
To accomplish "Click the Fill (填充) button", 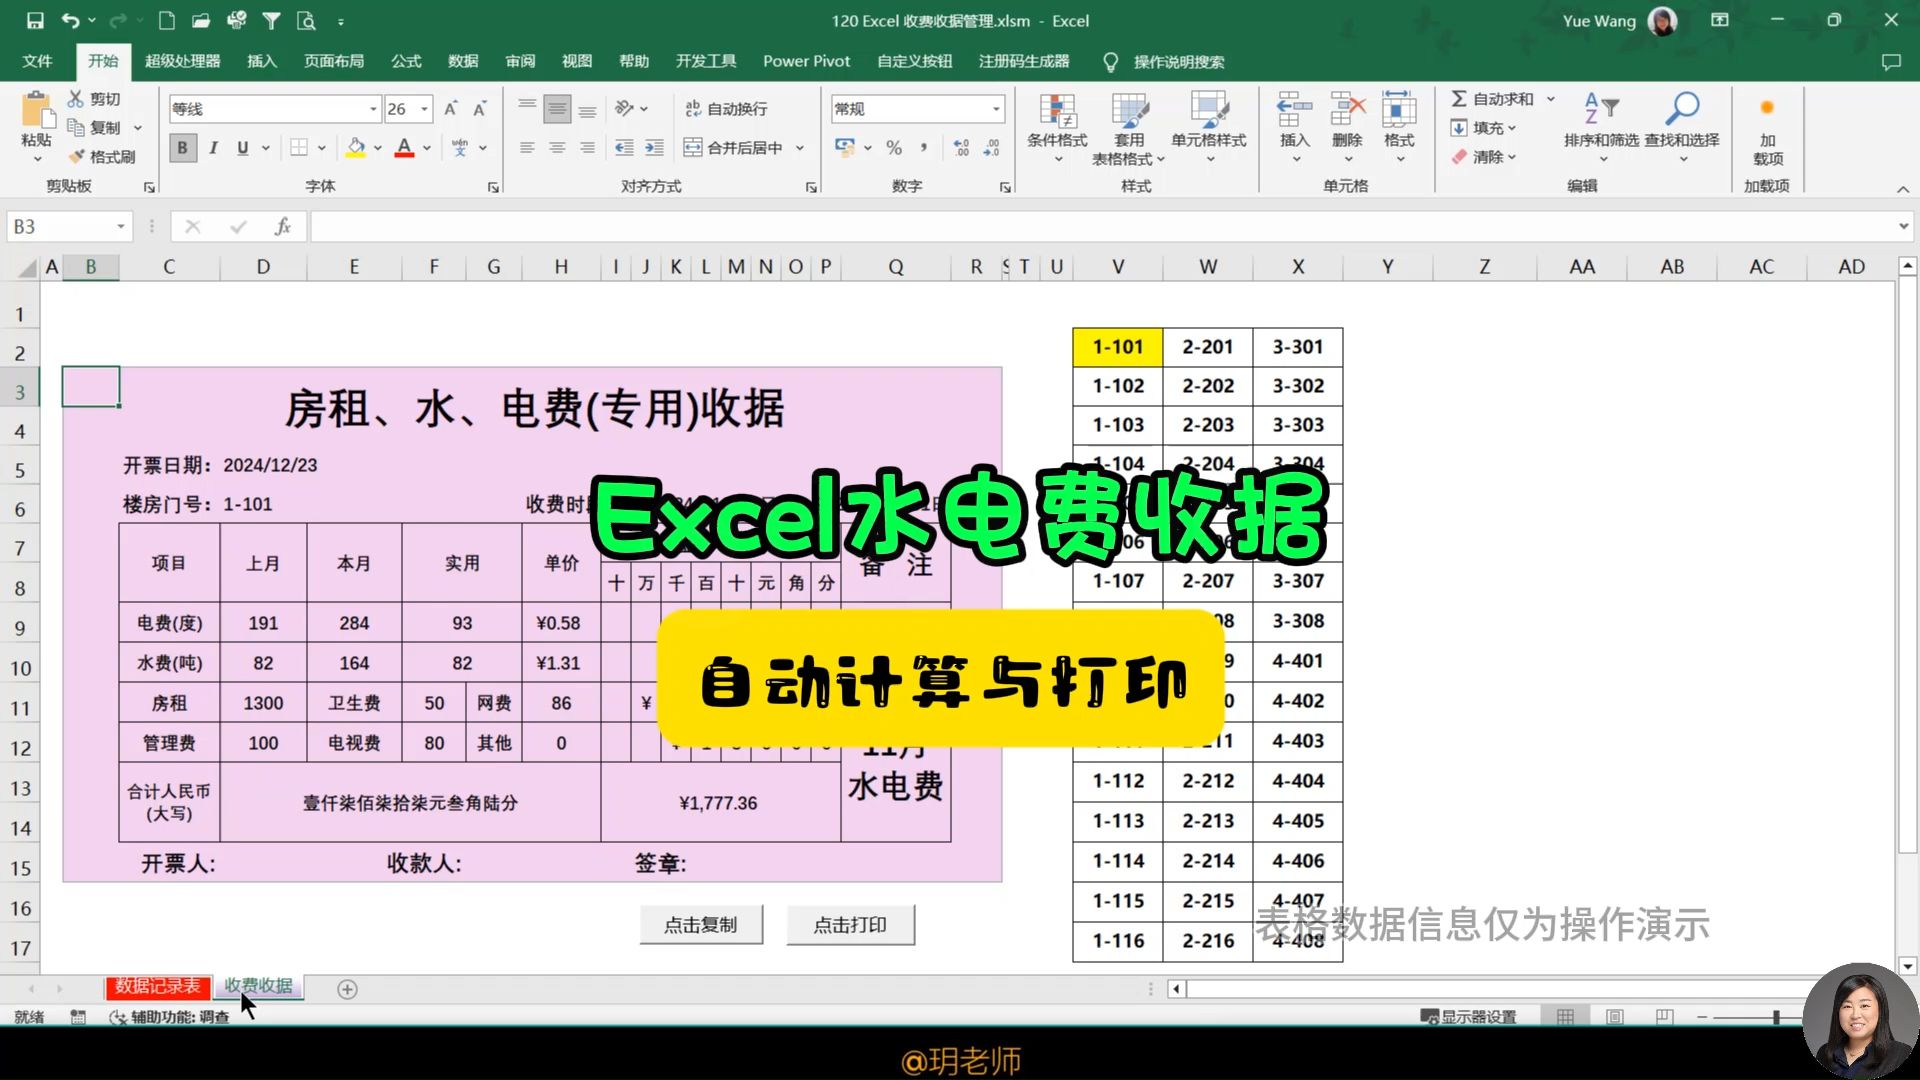I will pyautogui.click(x=1484, y=128).
